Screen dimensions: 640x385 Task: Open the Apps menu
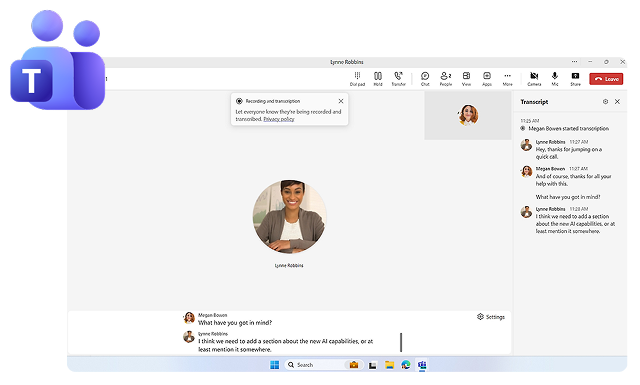point(487,79)
